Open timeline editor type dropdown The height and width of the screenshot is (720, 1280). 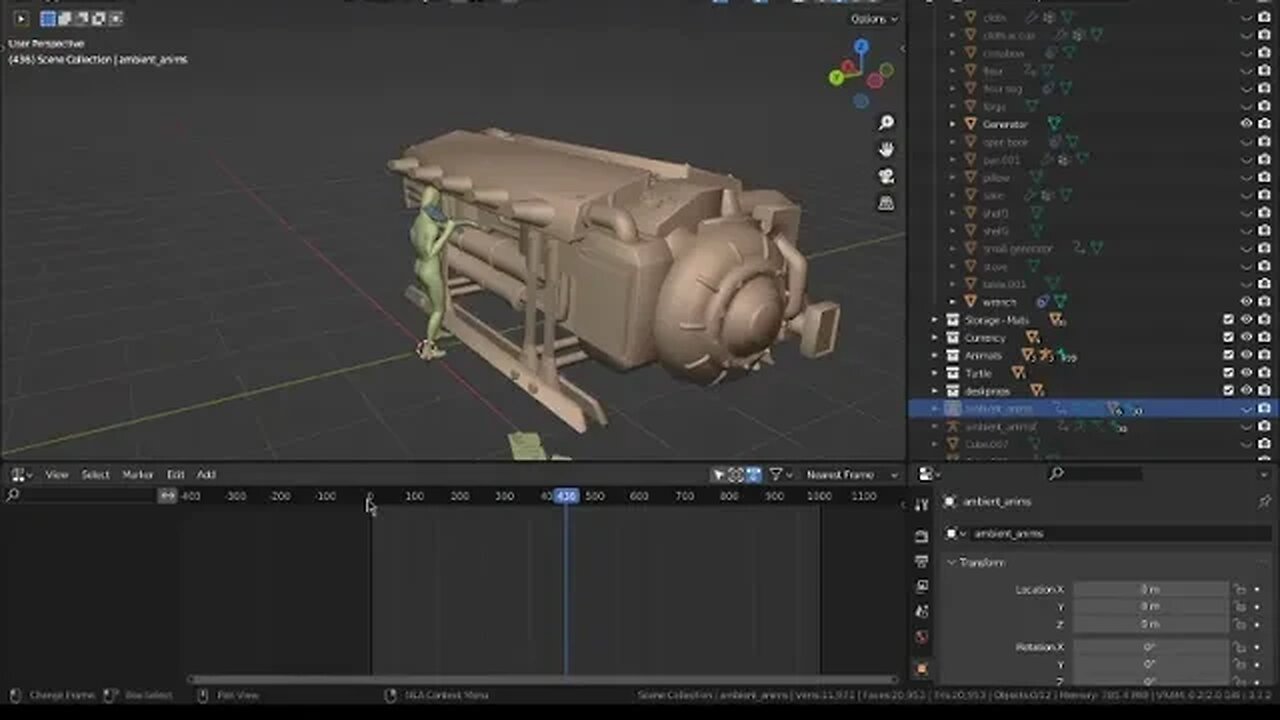pyautogui.click(x=21, y=475)
